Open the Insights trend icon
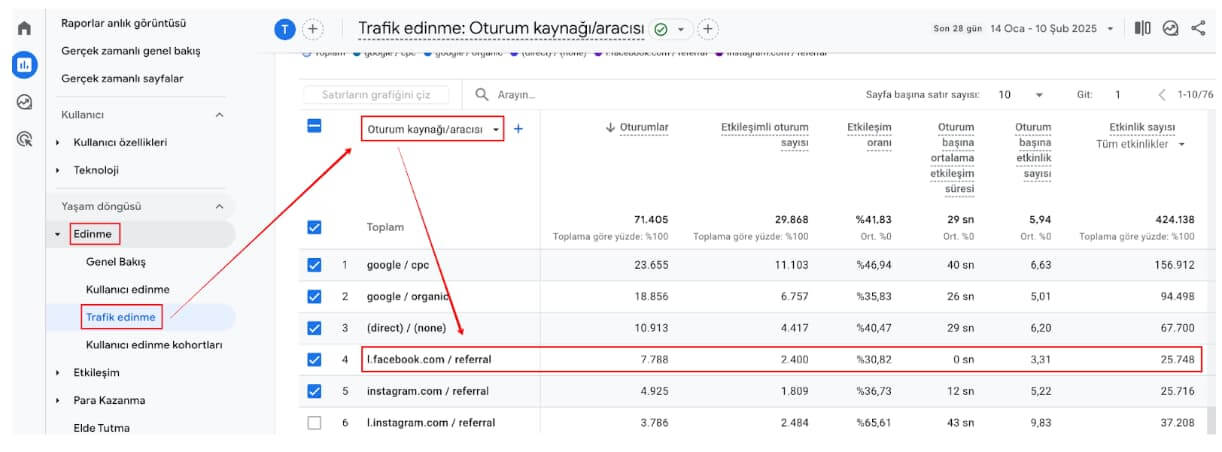 tap(1170, 29)
